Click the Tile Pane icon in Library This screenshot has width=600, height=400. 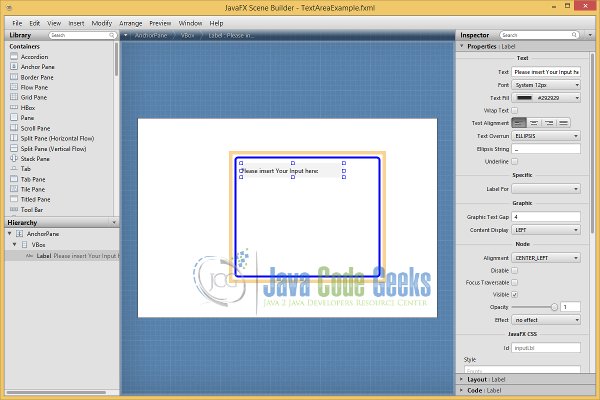point(14,189)
